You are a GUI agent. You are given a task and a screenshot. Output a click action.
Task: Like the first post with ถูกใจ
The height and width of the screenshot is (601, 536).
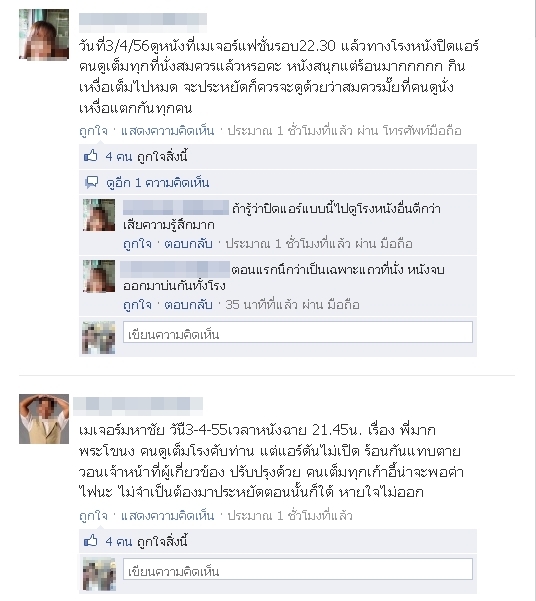click(x=93, y=131)
